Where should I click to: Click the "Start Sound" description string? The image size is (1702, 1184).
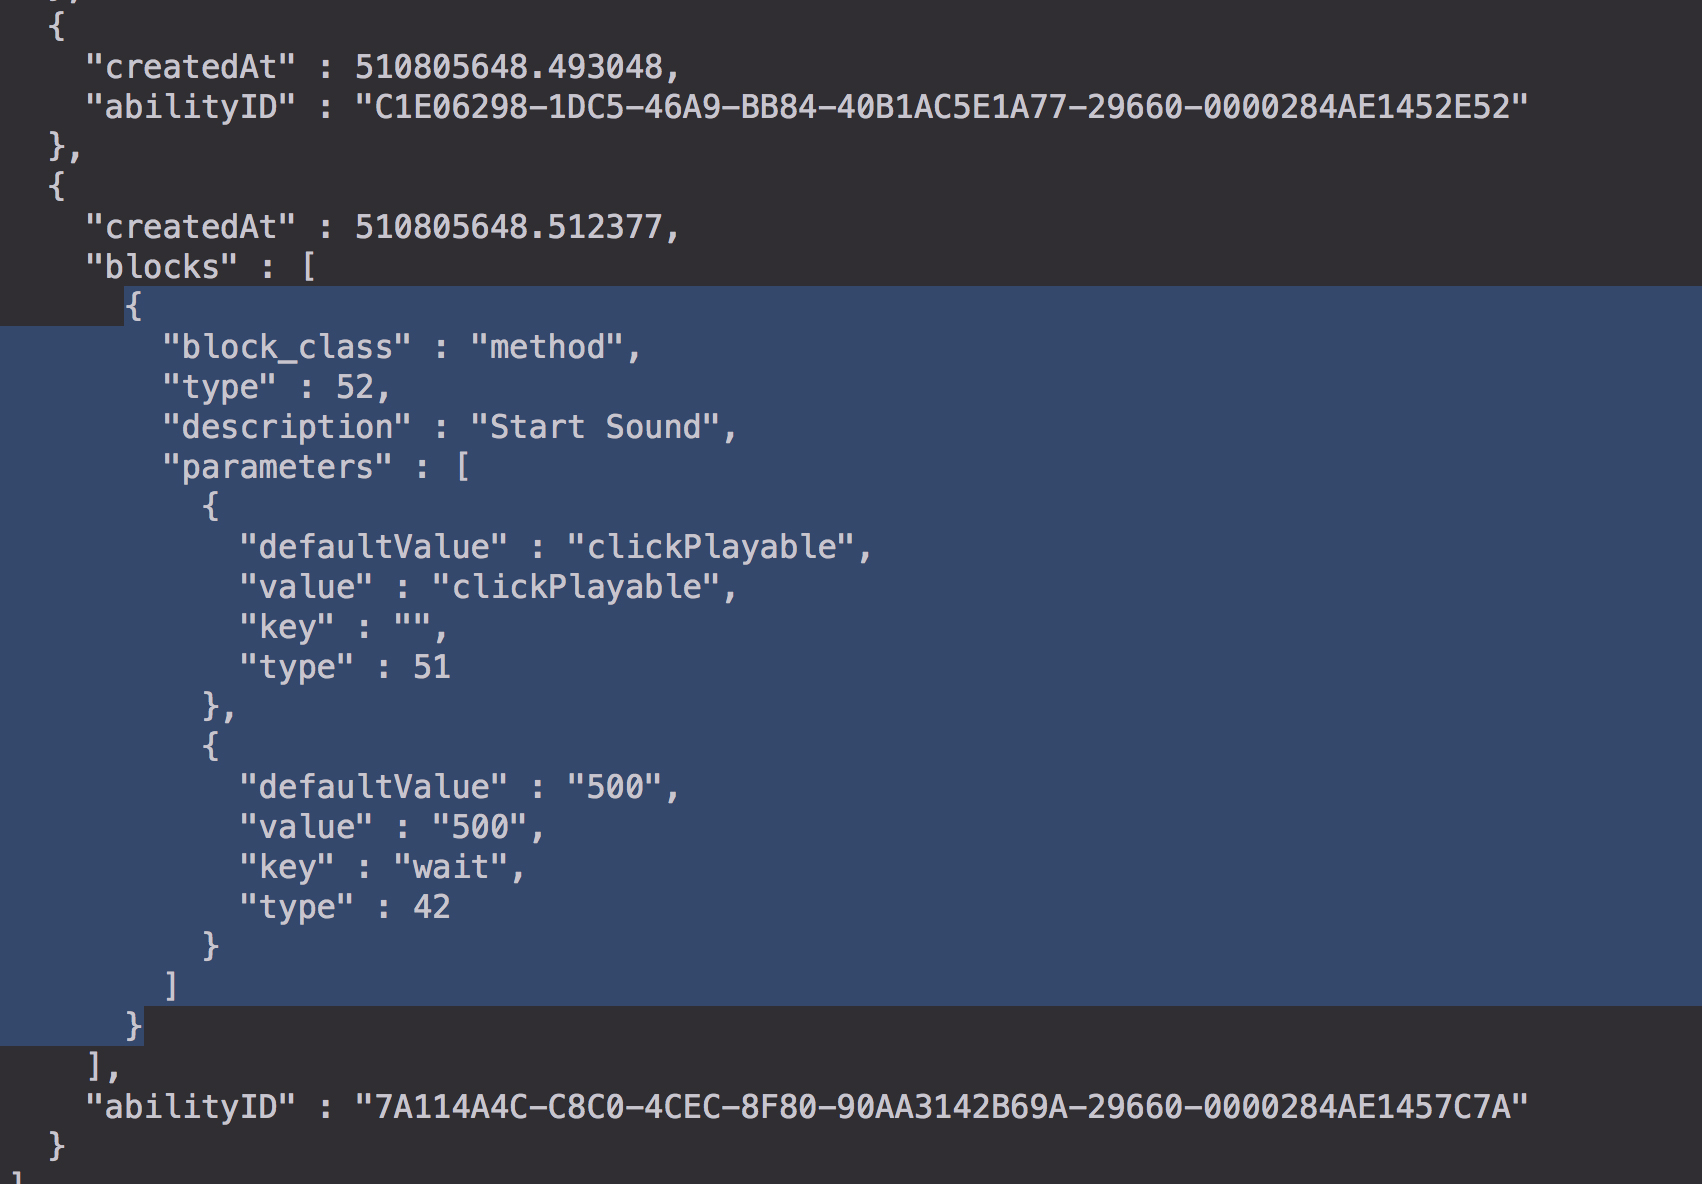coord(595,427)
